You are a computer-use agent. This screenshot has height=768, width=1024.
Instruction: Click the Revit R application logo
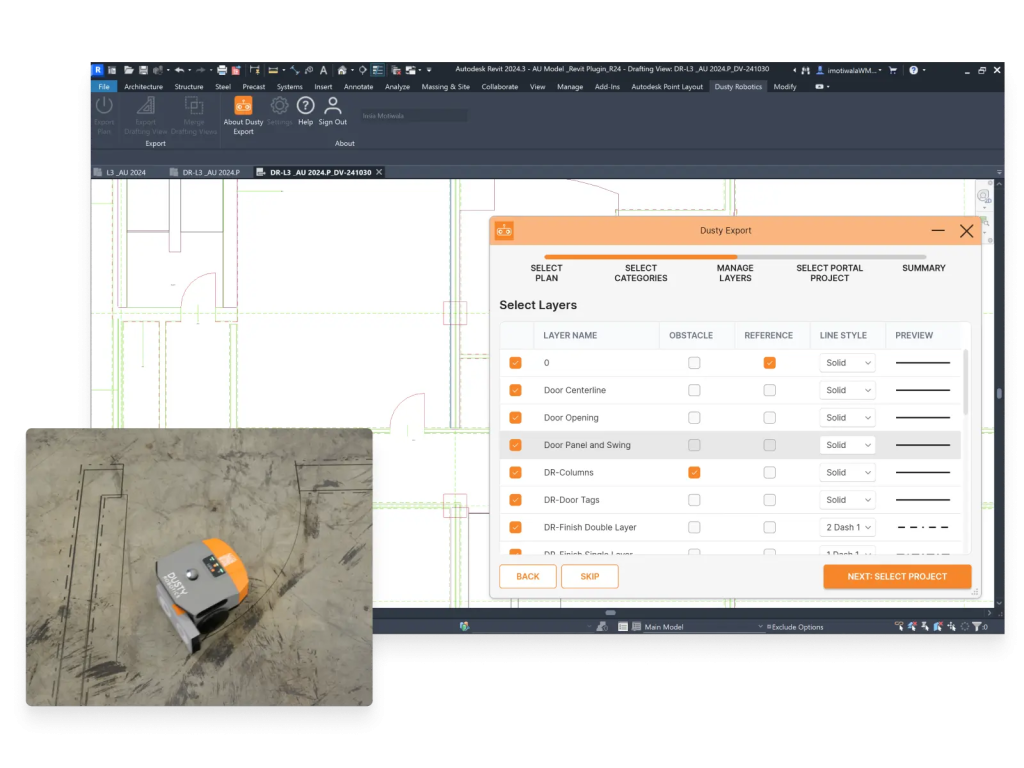[98, 70]
